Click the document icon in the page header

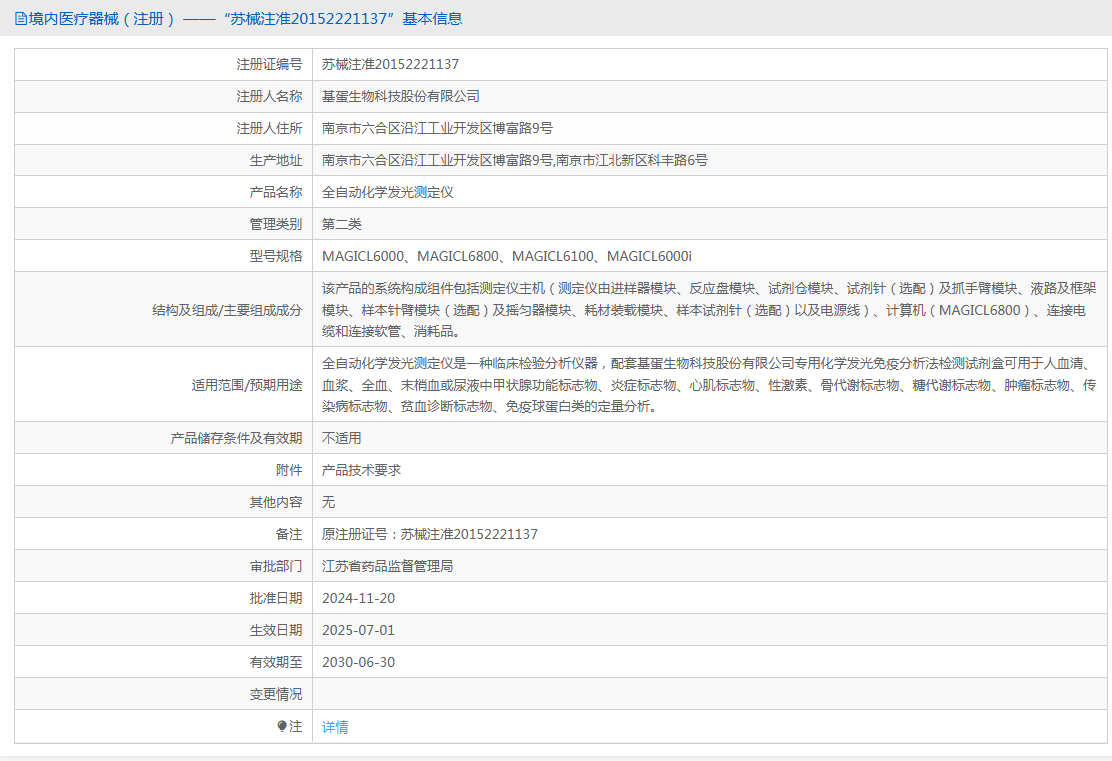pyautogui.click(x=21, y=18)
